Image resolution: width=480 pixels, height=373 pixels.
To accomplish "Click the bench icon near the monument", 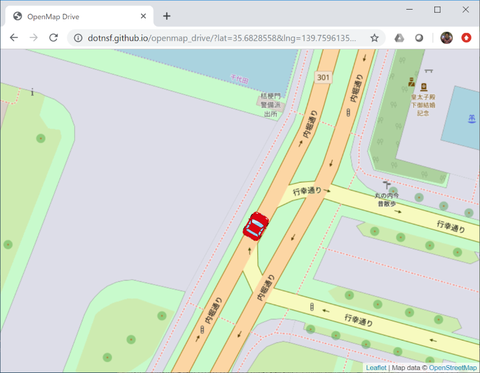I will 429,71.
